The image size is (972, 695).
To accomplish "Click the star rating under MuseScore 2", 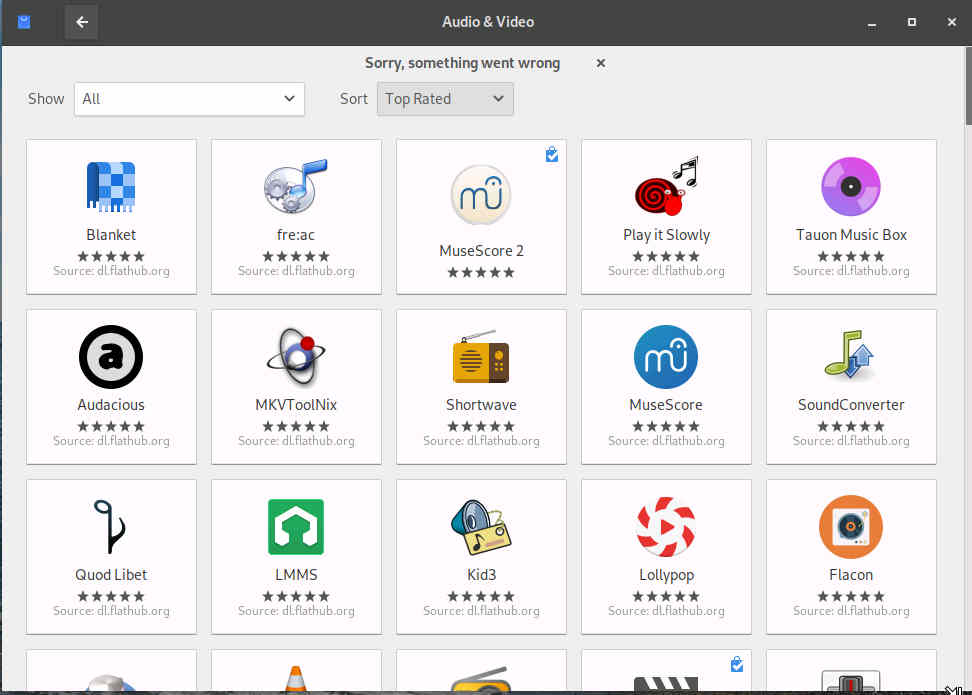I will click(481, 272).
